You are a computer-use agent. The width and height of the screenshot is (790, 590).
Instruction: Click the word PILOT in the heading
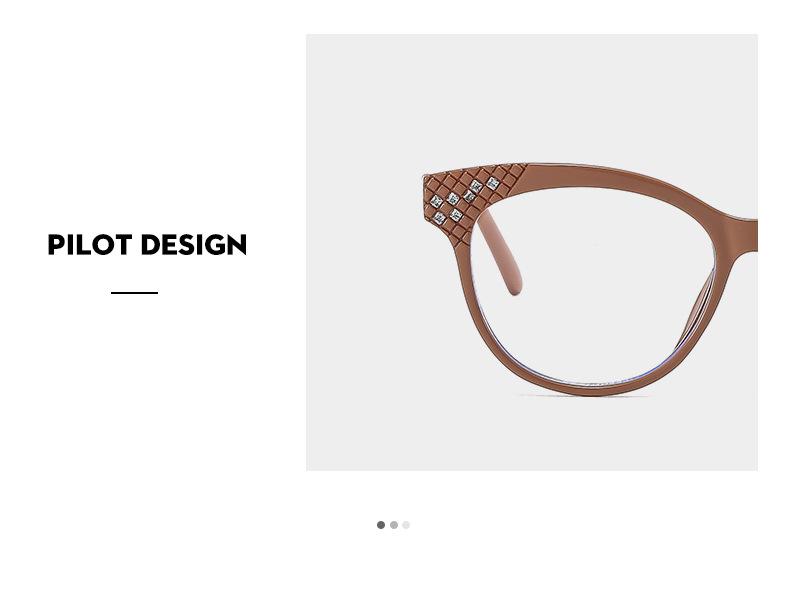(x=90, y=244)
